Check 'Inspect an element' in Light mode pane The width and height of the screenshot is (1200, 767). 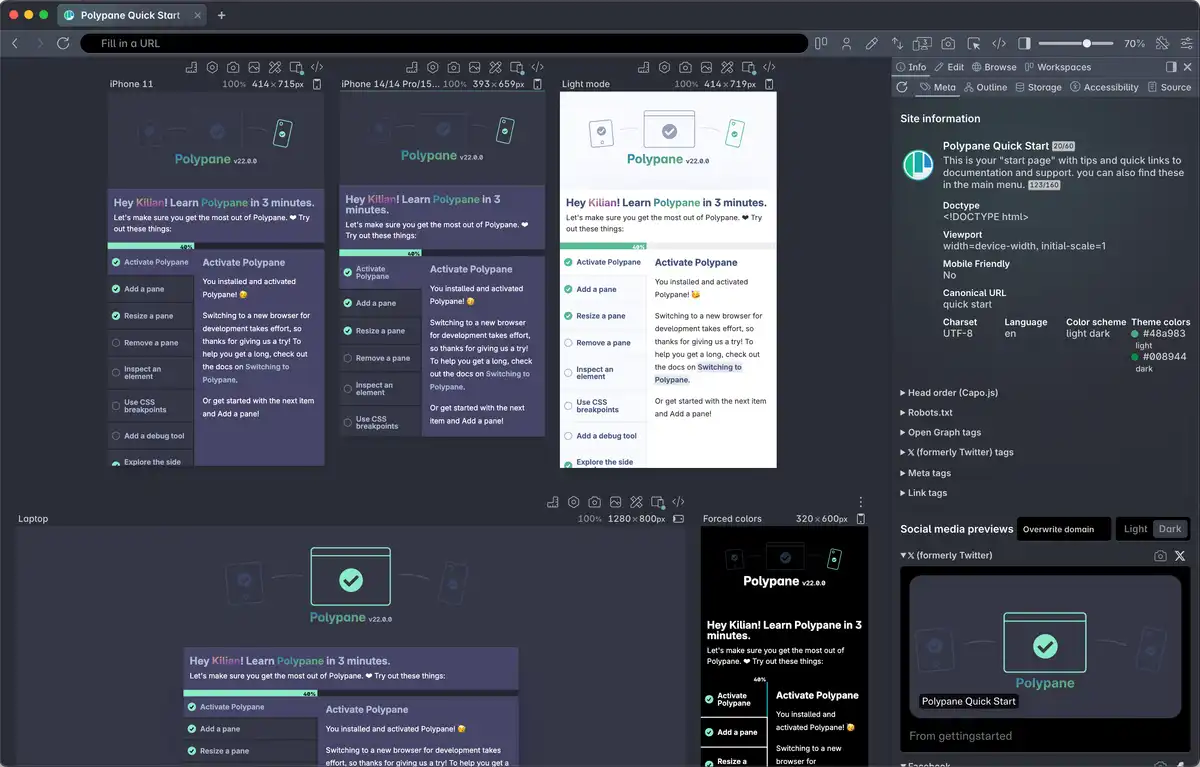tap(568, 373)
